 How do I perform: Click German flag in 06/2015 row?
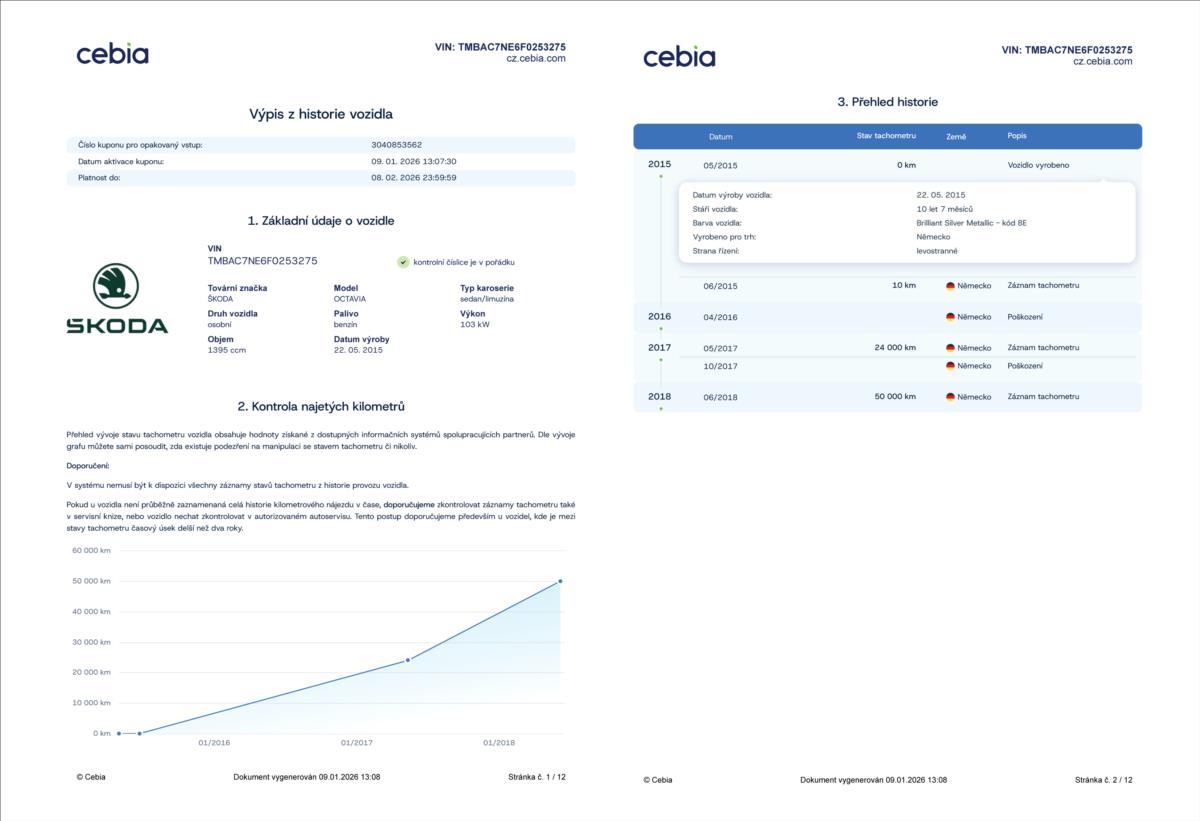950,286
